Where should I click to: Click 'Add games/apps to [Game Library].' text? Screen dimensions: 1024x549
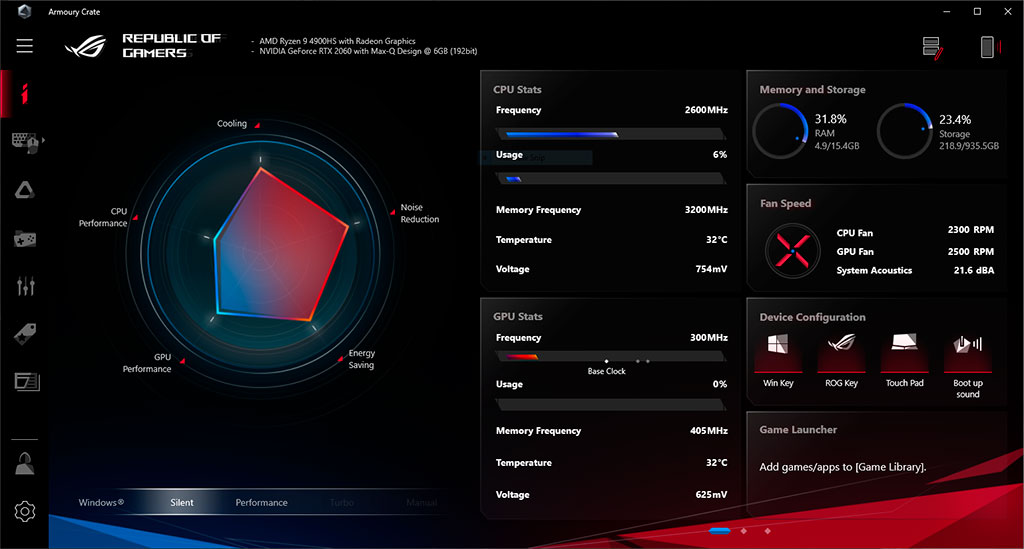click(842, 467)
